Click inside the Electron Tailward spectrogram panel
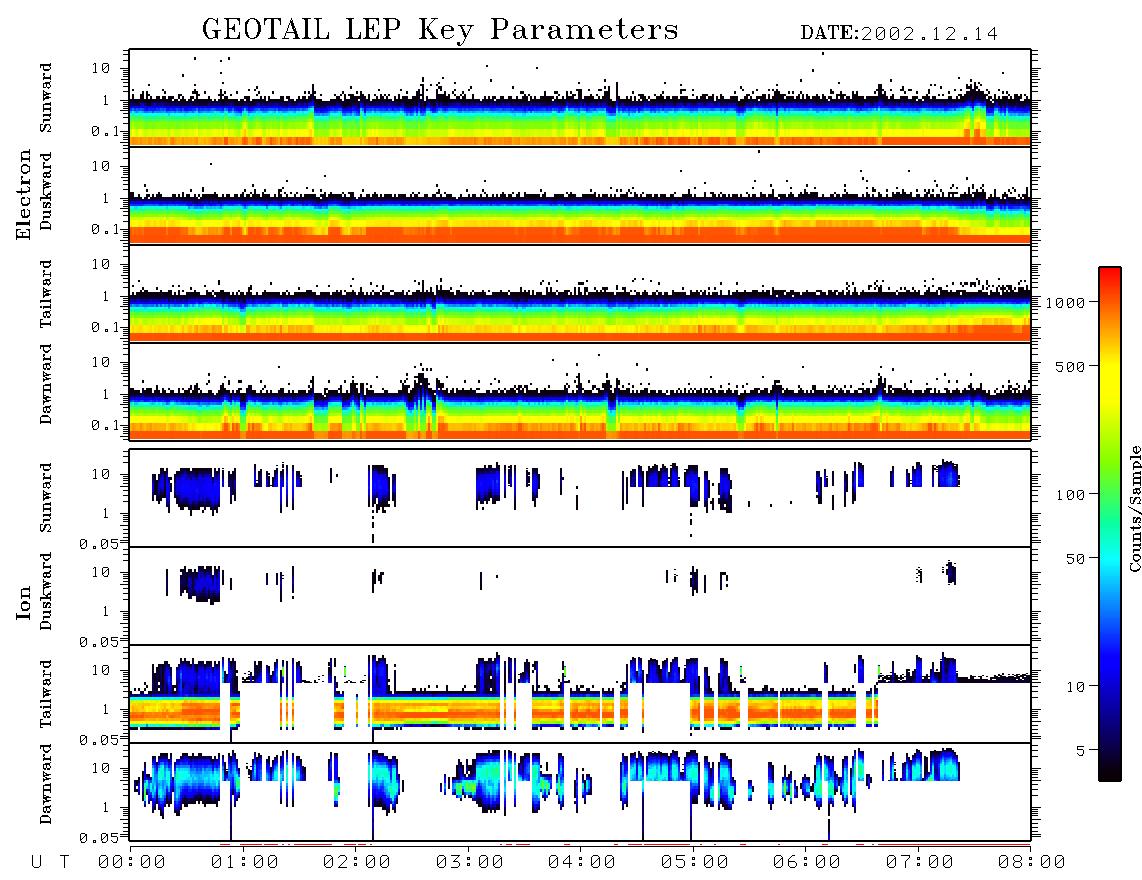 580,294
